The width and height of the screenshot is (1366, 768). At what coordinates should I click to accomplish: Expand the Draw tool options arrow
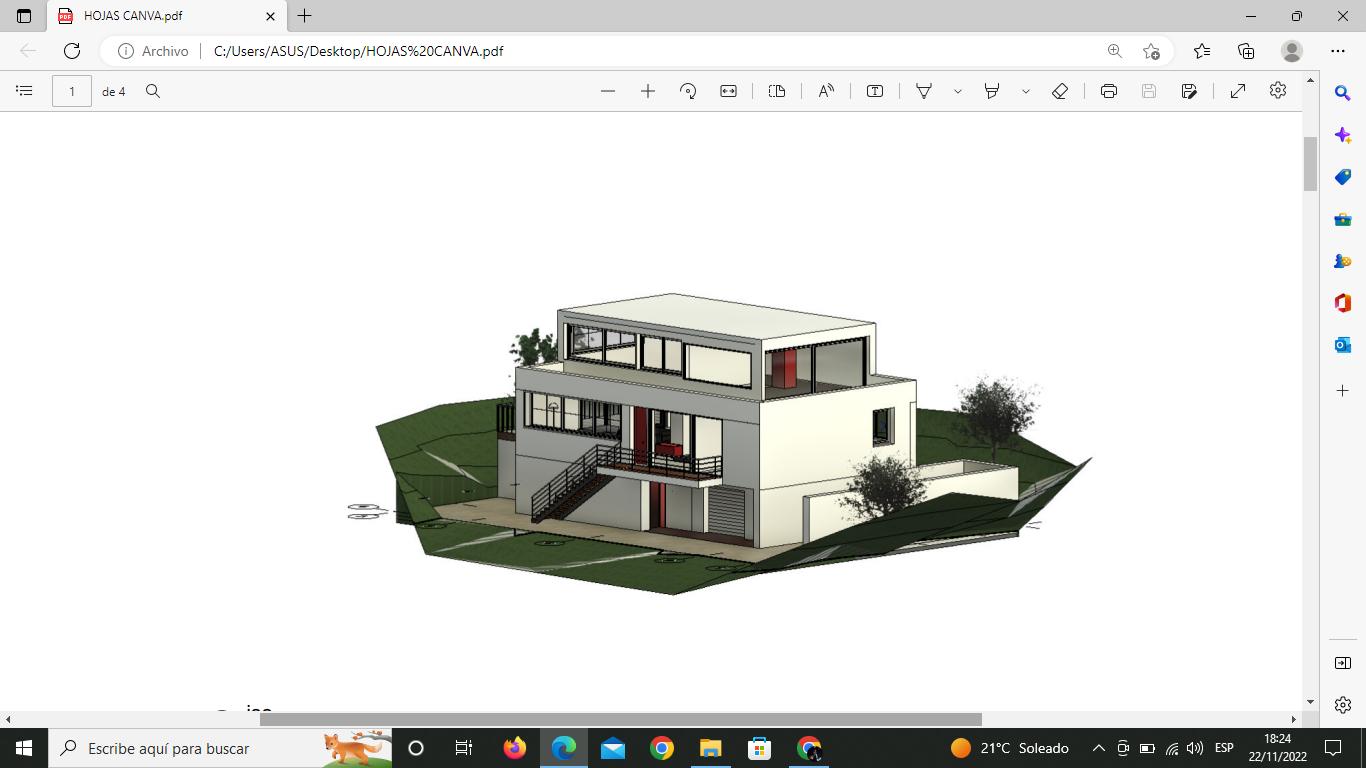[x=957, y=91]
